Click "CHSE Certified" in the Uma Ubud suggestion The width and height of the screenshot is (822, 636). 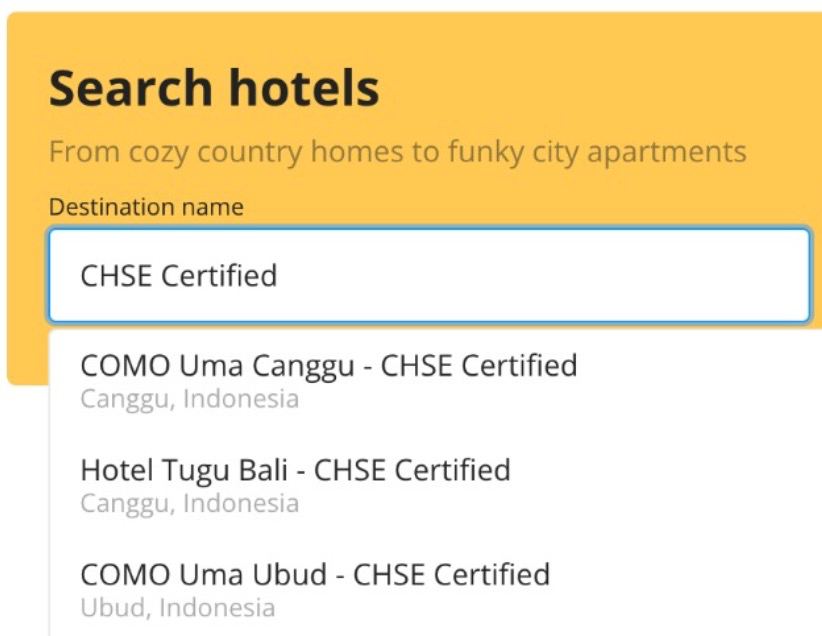451,575
